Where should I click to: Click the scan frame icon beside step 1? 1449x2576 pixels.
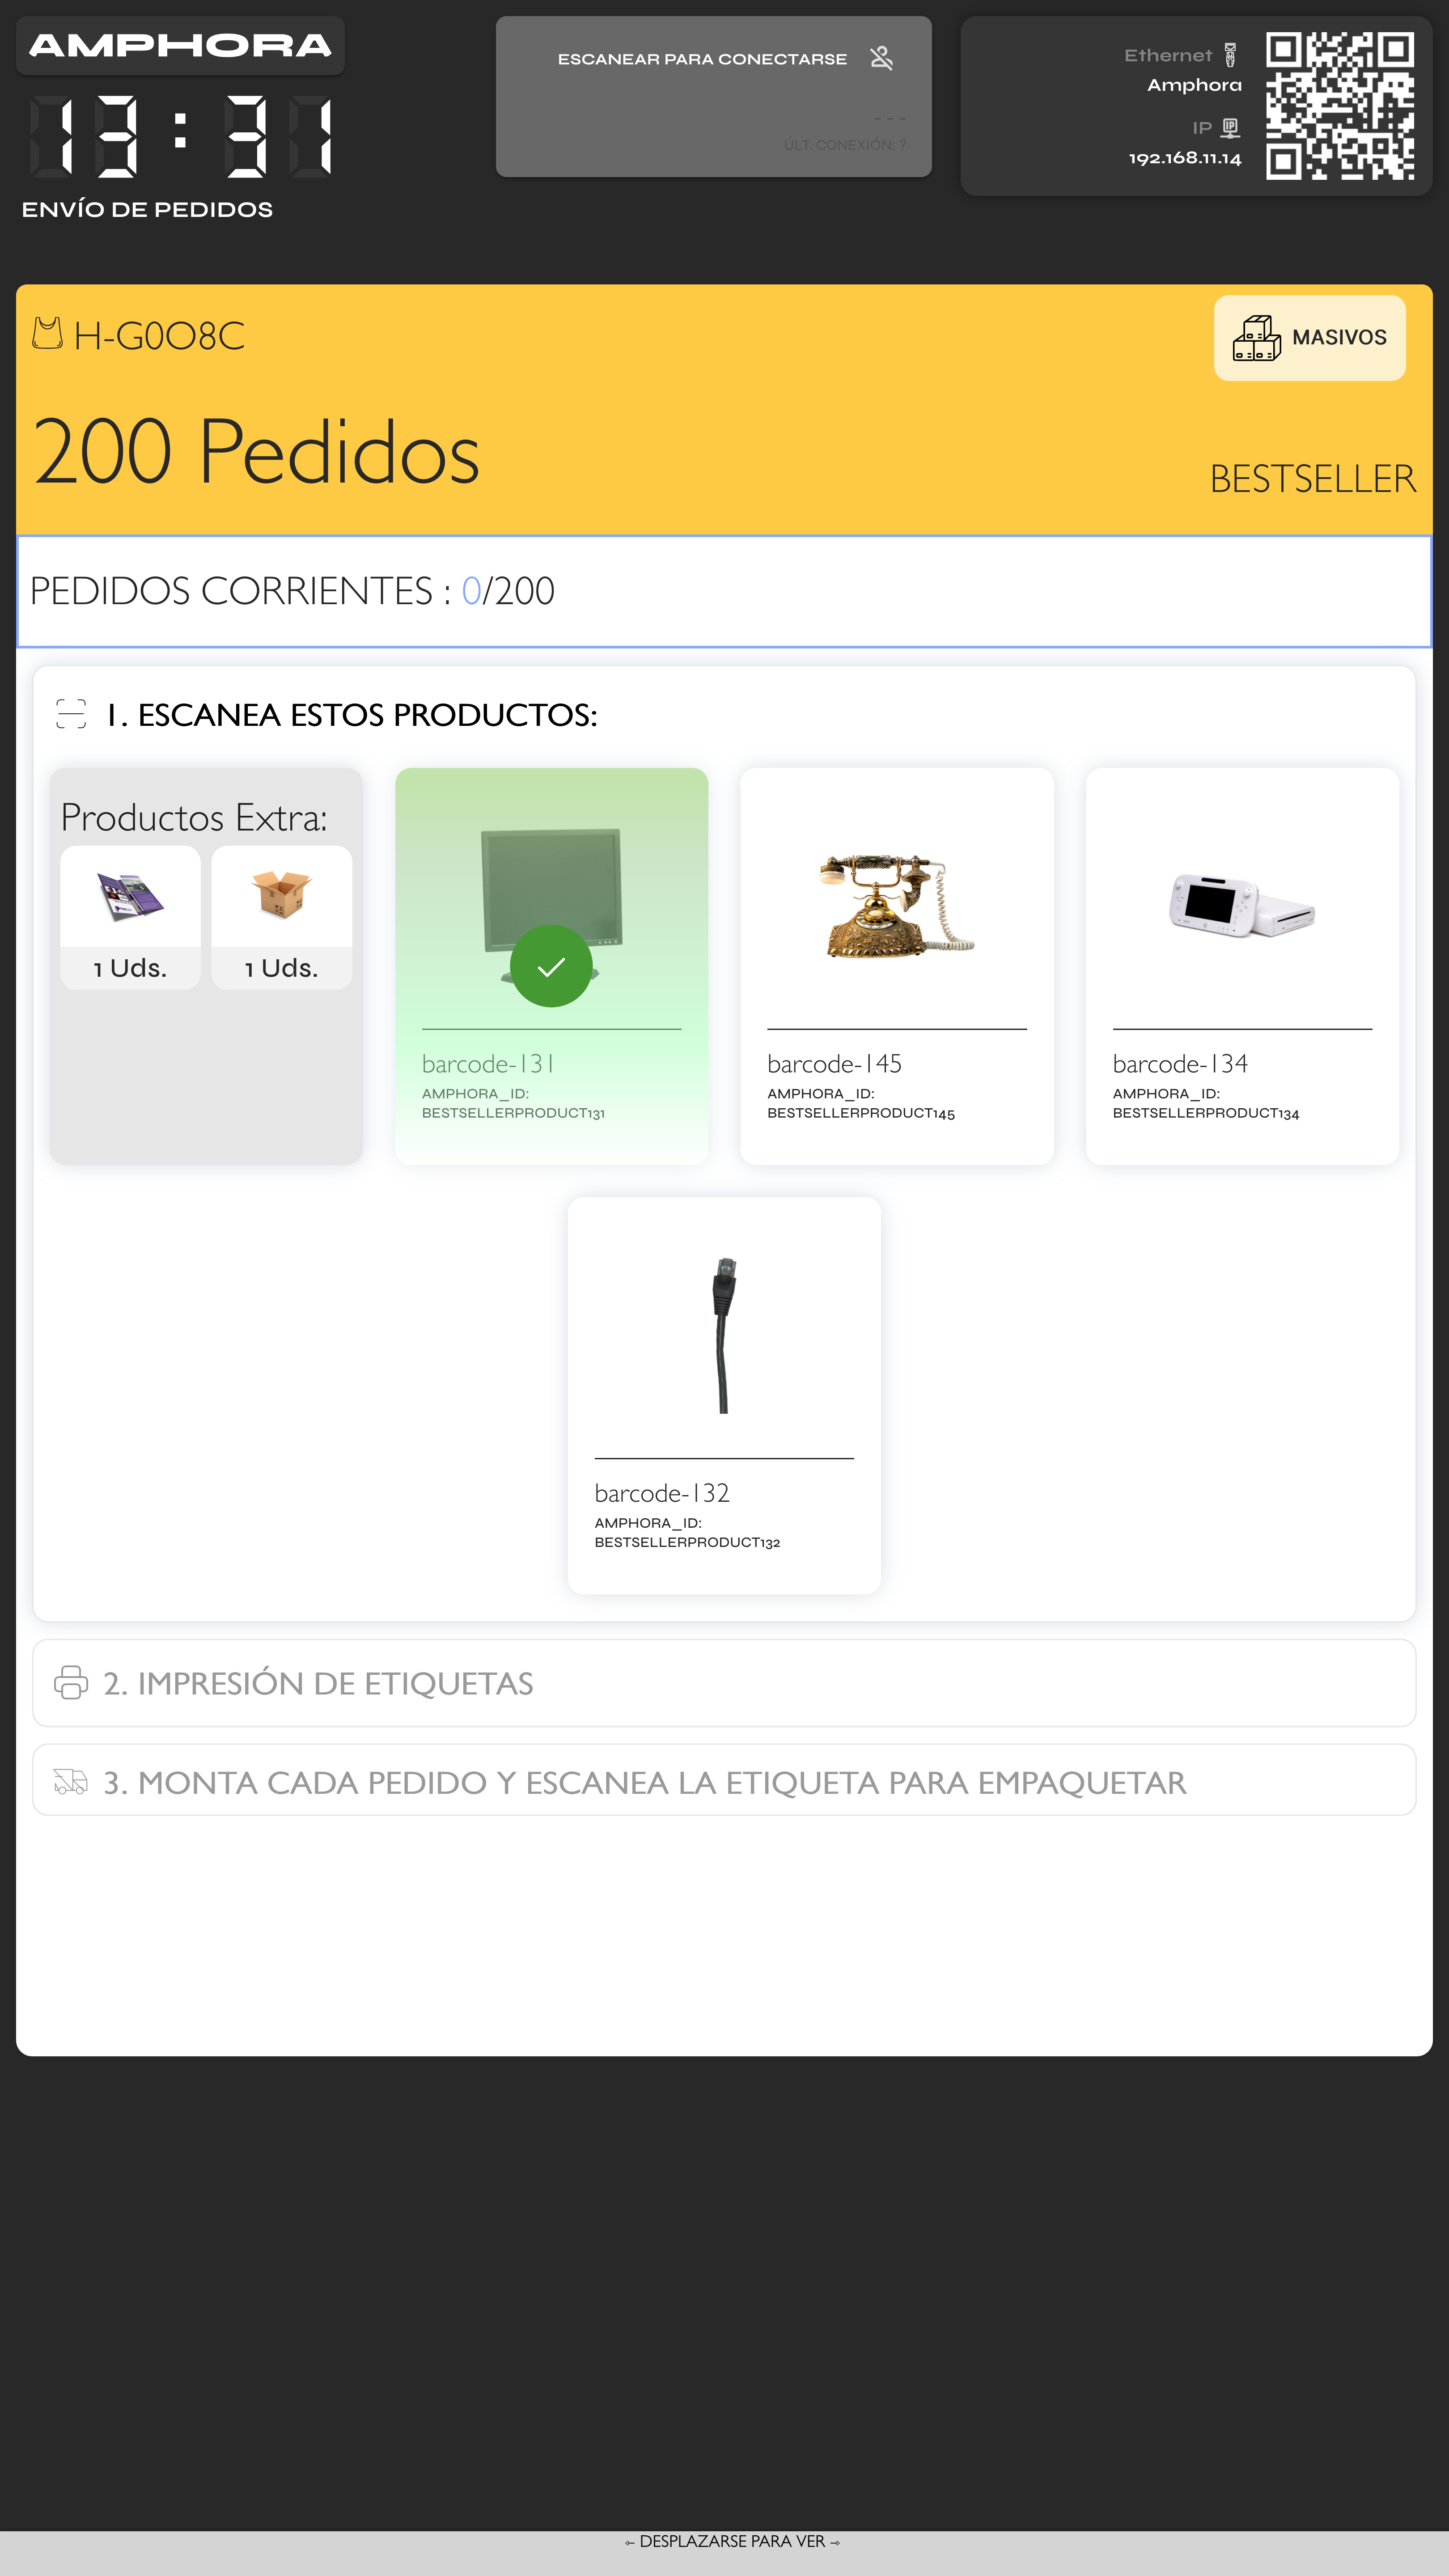tap(71, 714)
